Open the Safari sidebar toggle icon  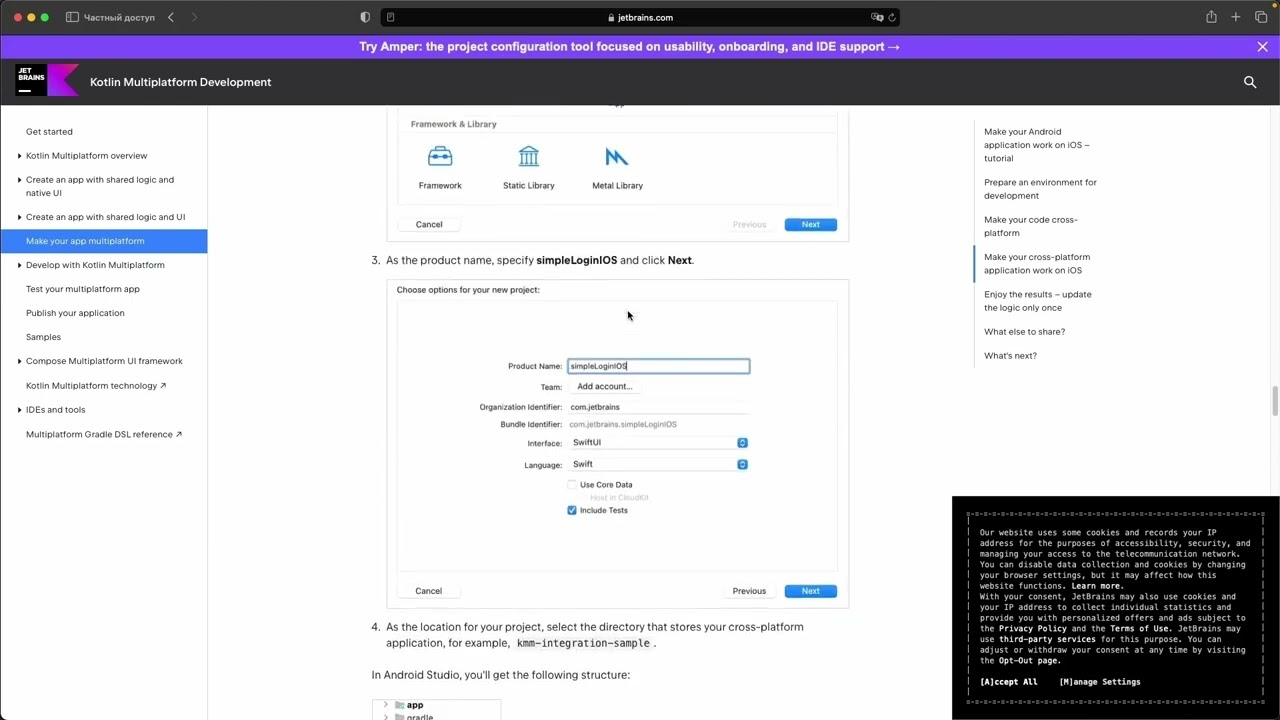click(x=72, y=17)
